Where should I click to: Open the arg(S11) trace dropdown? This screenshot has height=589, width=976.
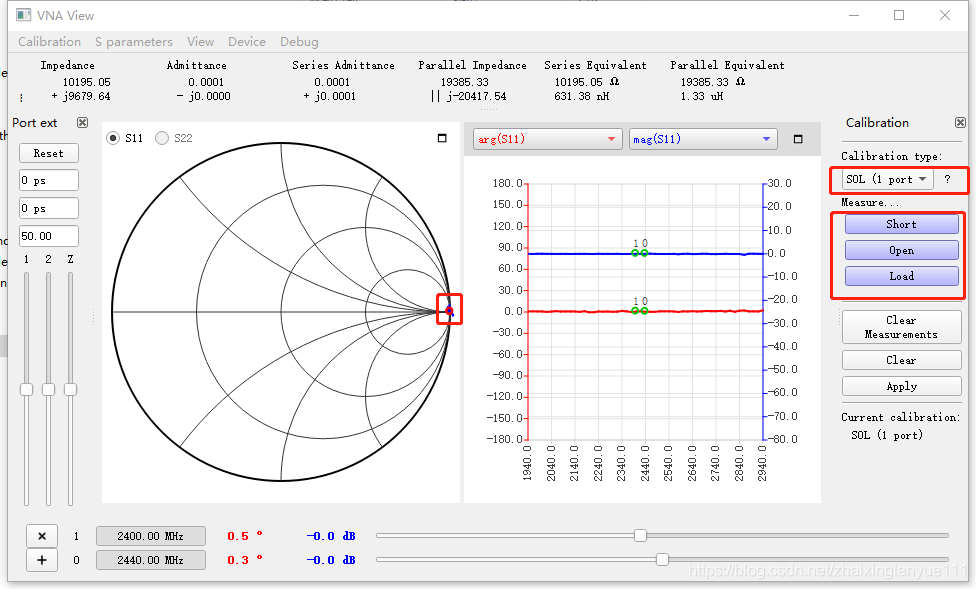[548, 139]
